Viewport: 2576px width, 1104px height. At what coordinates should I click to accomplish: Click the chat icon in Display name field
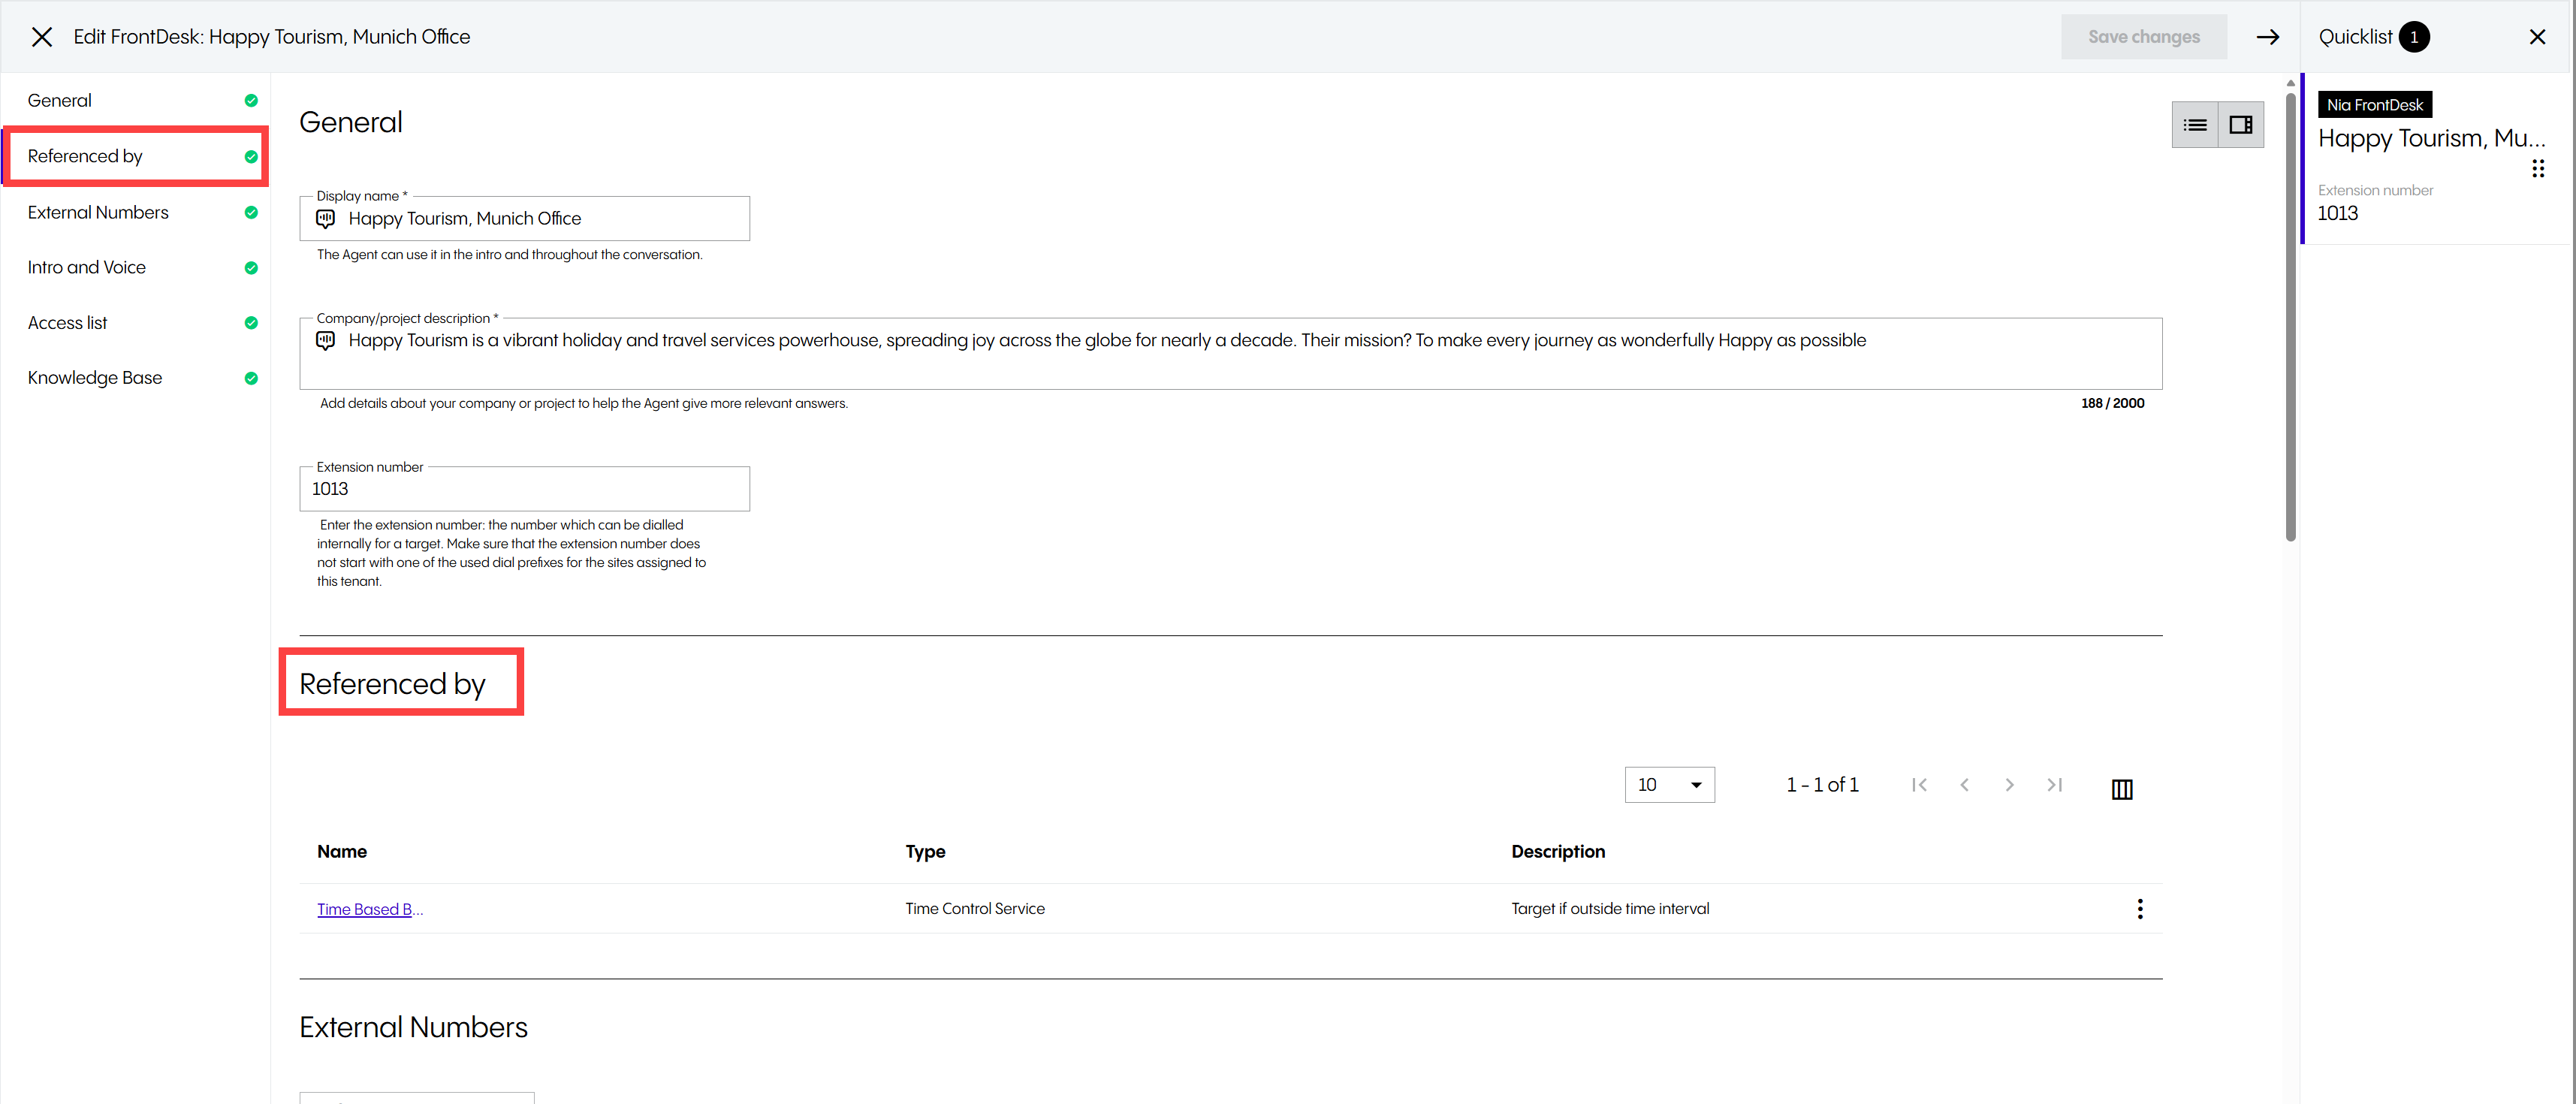click(326, 218)
